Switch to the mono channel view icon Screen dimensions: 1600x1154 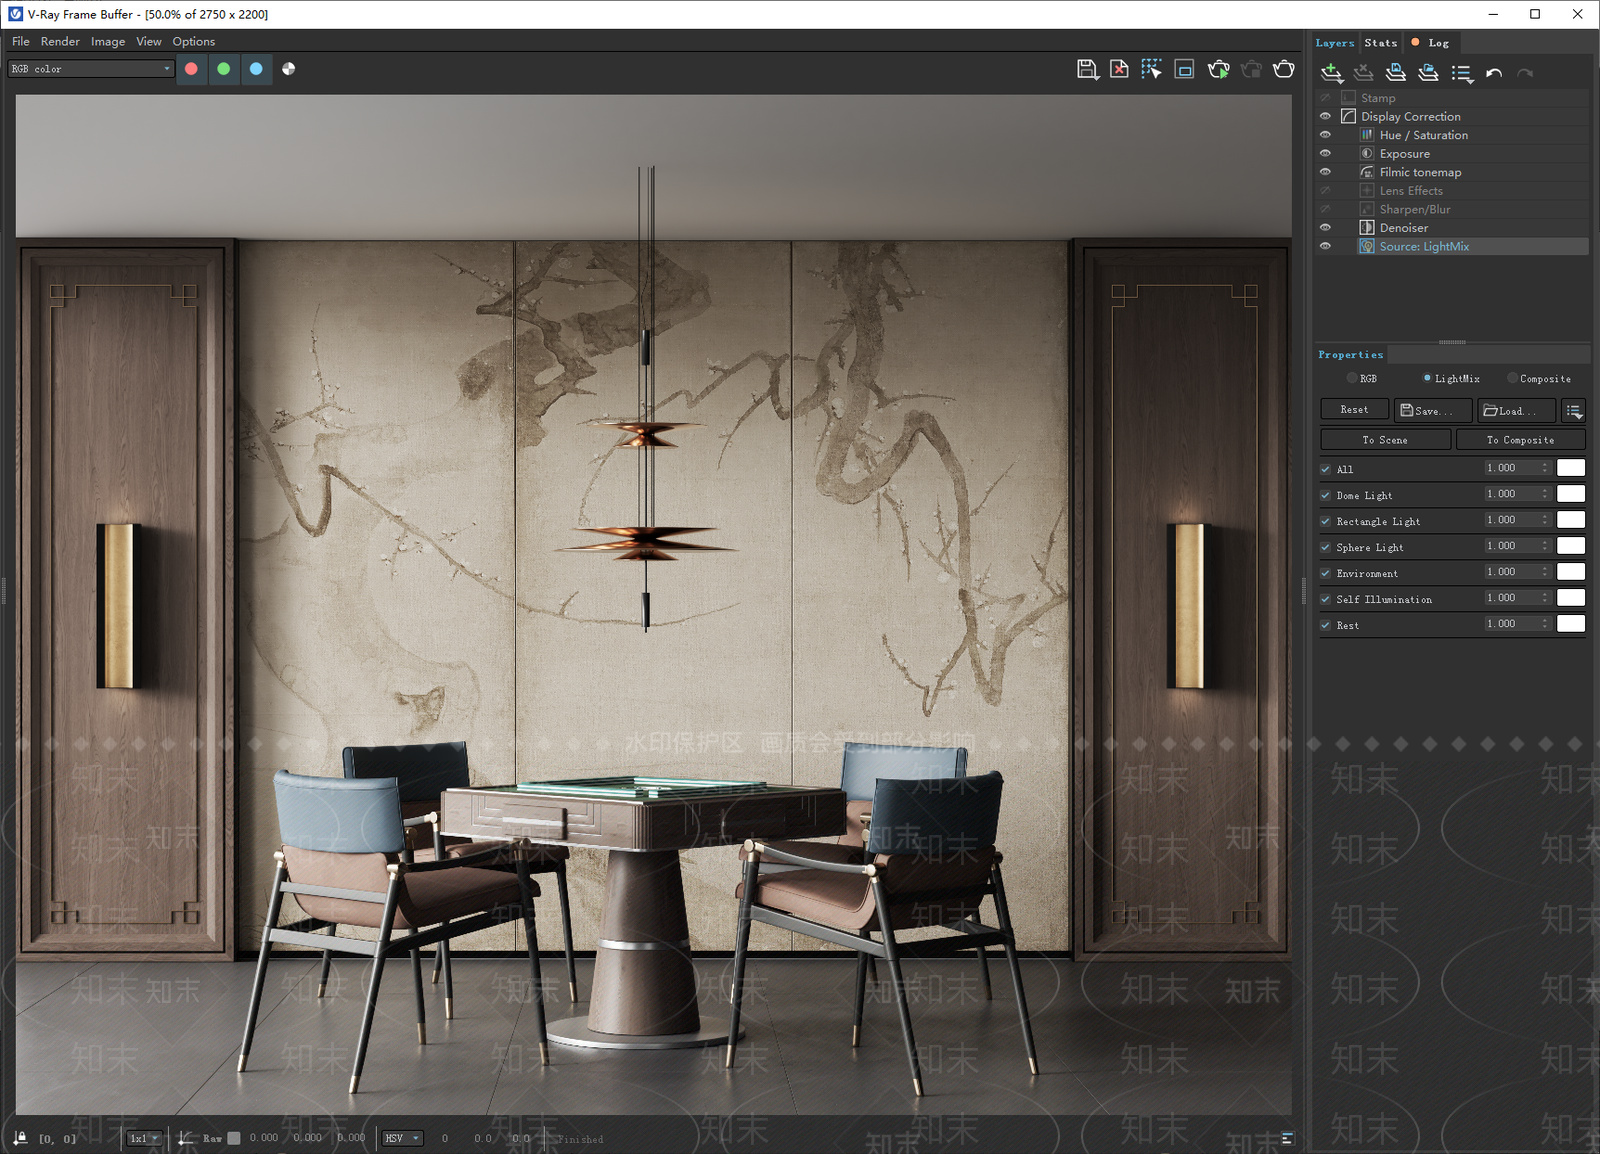tap(288, 69)
